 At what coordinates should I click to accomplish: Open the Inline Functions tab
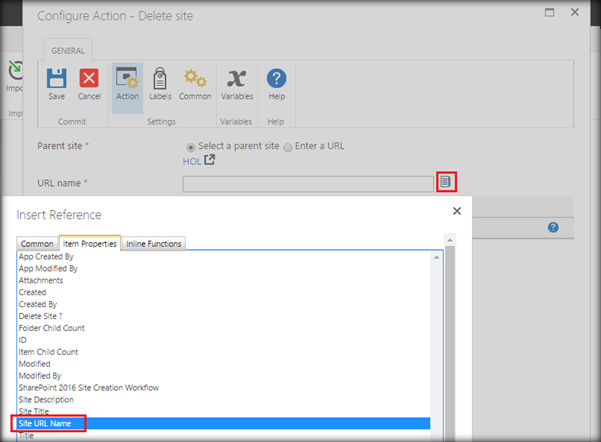pos(154,244)
